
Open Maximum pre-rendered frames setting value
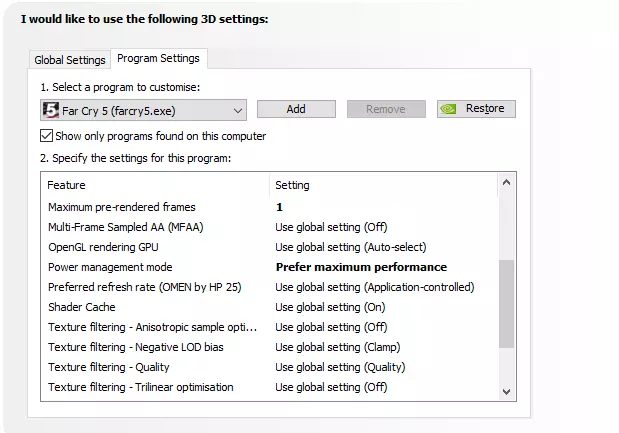[x=280, y=207]
